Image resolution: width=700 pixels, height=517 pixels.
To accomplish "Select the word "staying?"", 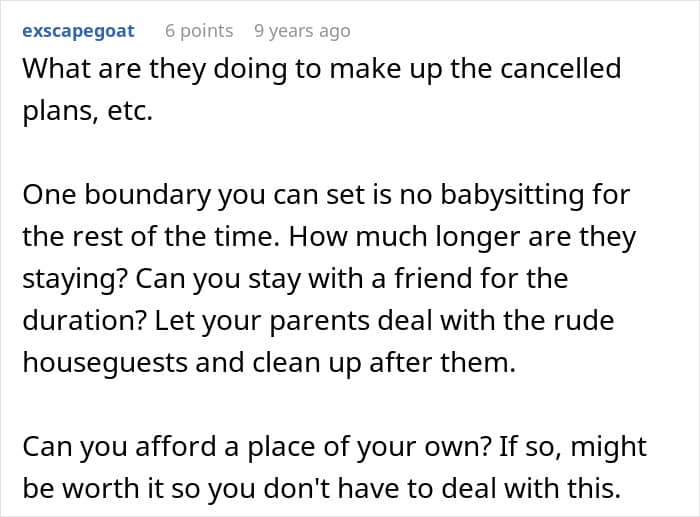I will click(x=75, y=279).
